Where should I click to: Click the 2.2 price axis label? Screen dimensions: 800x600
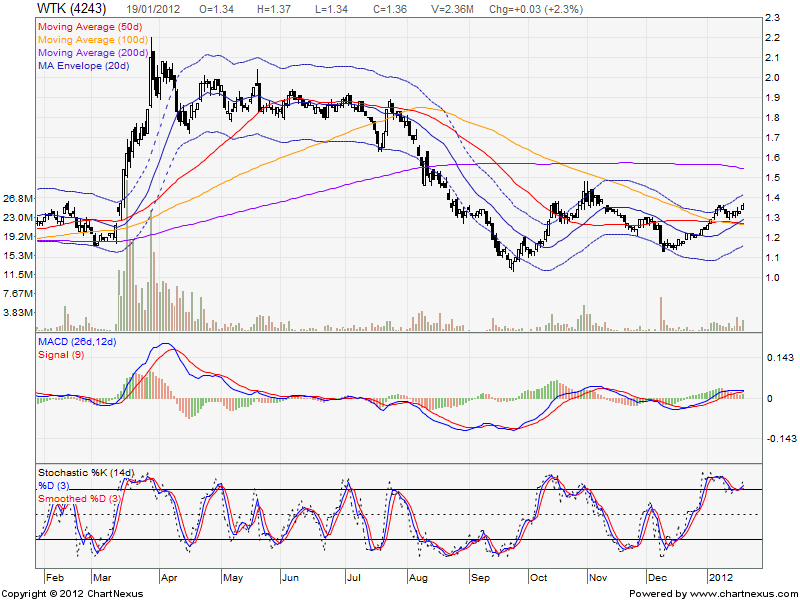pos(772,38)
